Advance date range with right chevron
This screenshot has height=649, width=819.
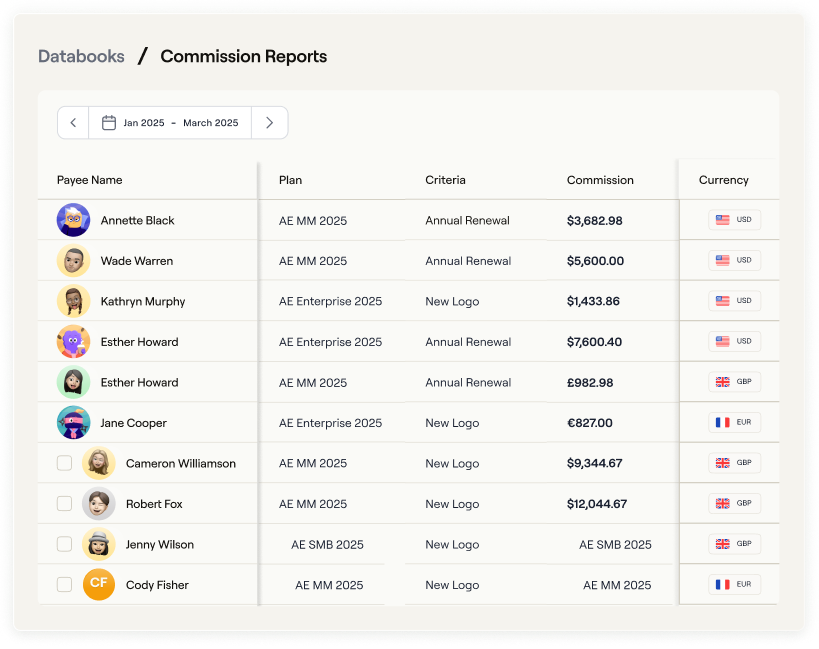(270, 123)
